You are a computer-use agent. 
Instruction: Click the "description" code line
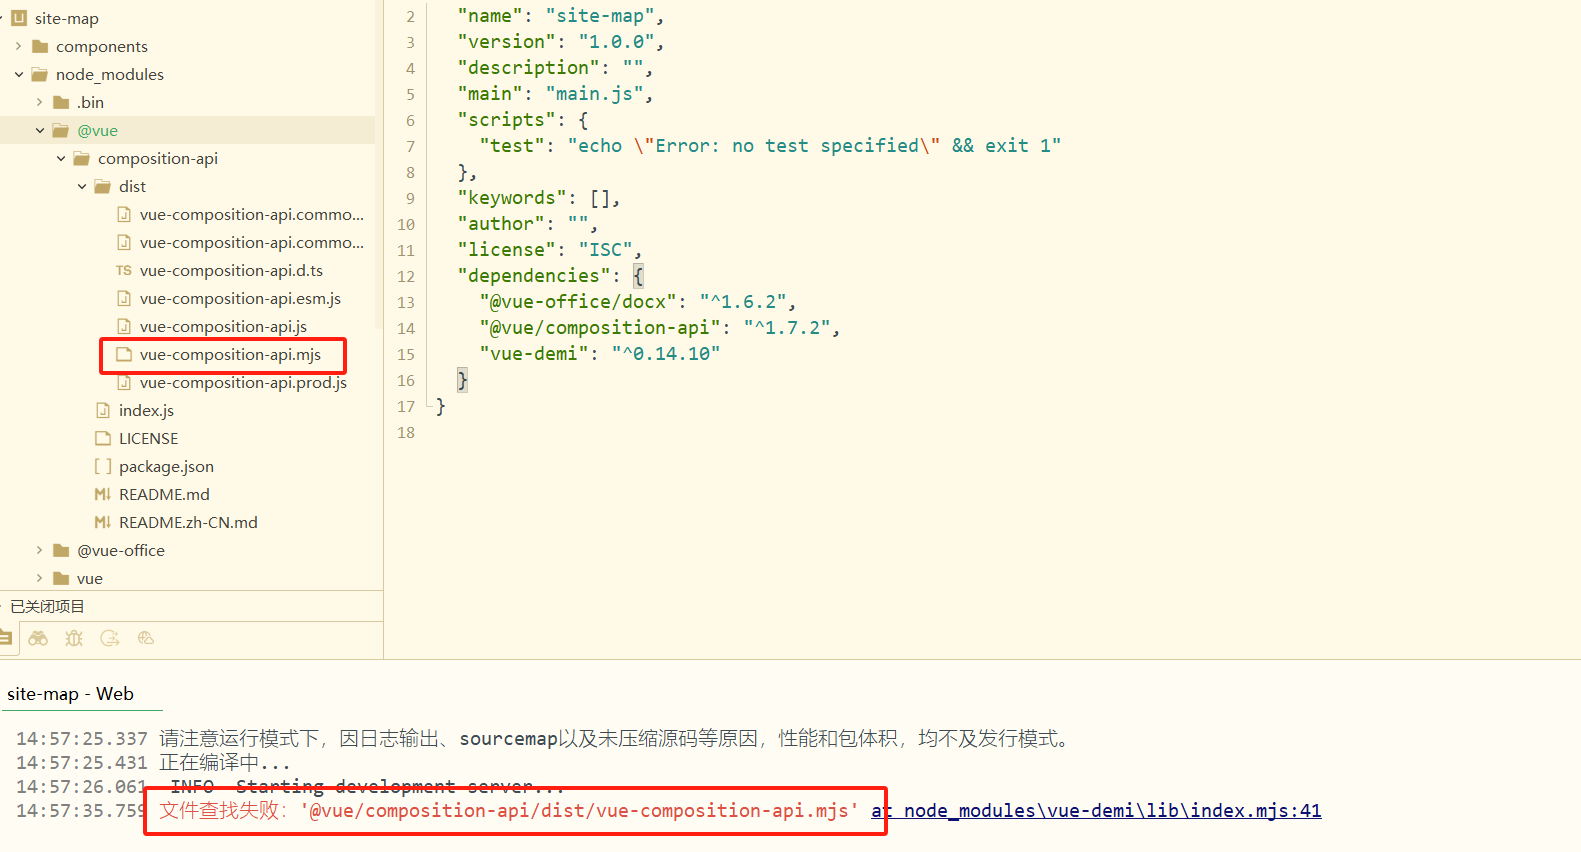point(555,68)
